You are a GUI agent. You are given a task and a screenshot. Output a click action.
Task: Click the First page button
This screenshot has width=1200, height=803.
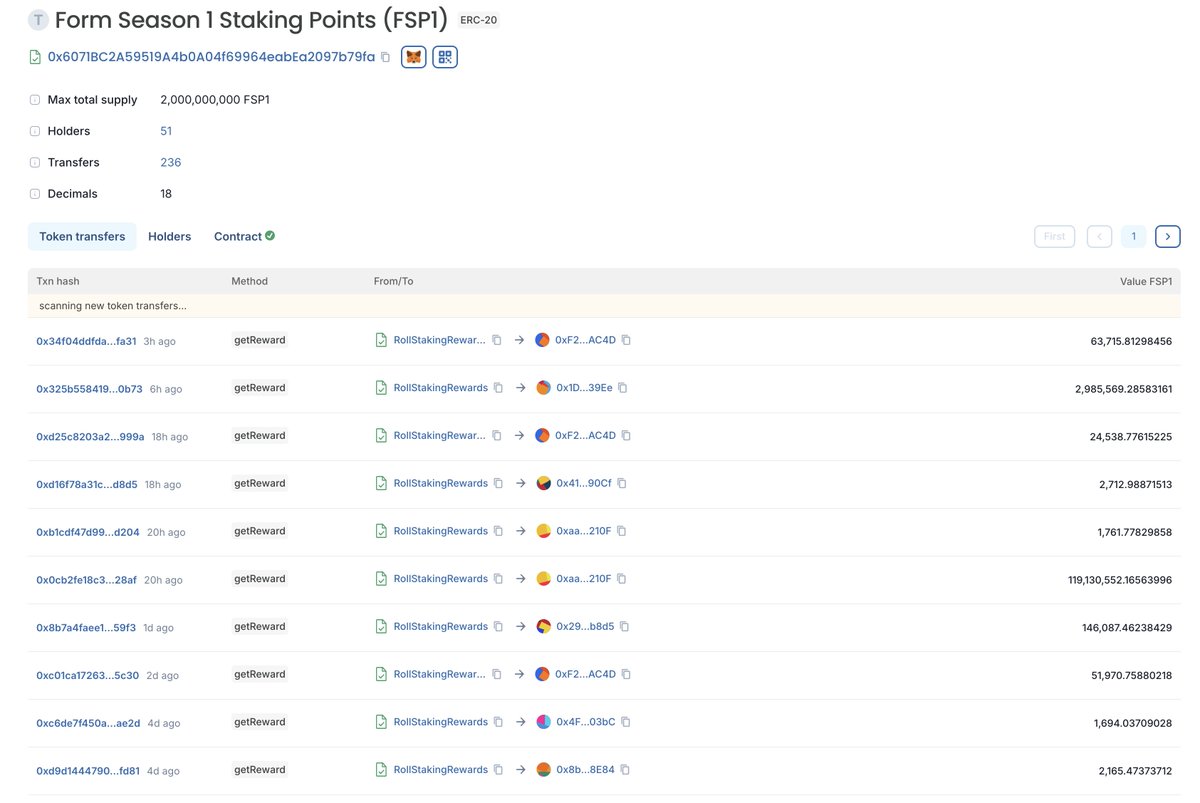pos(1054,237)
